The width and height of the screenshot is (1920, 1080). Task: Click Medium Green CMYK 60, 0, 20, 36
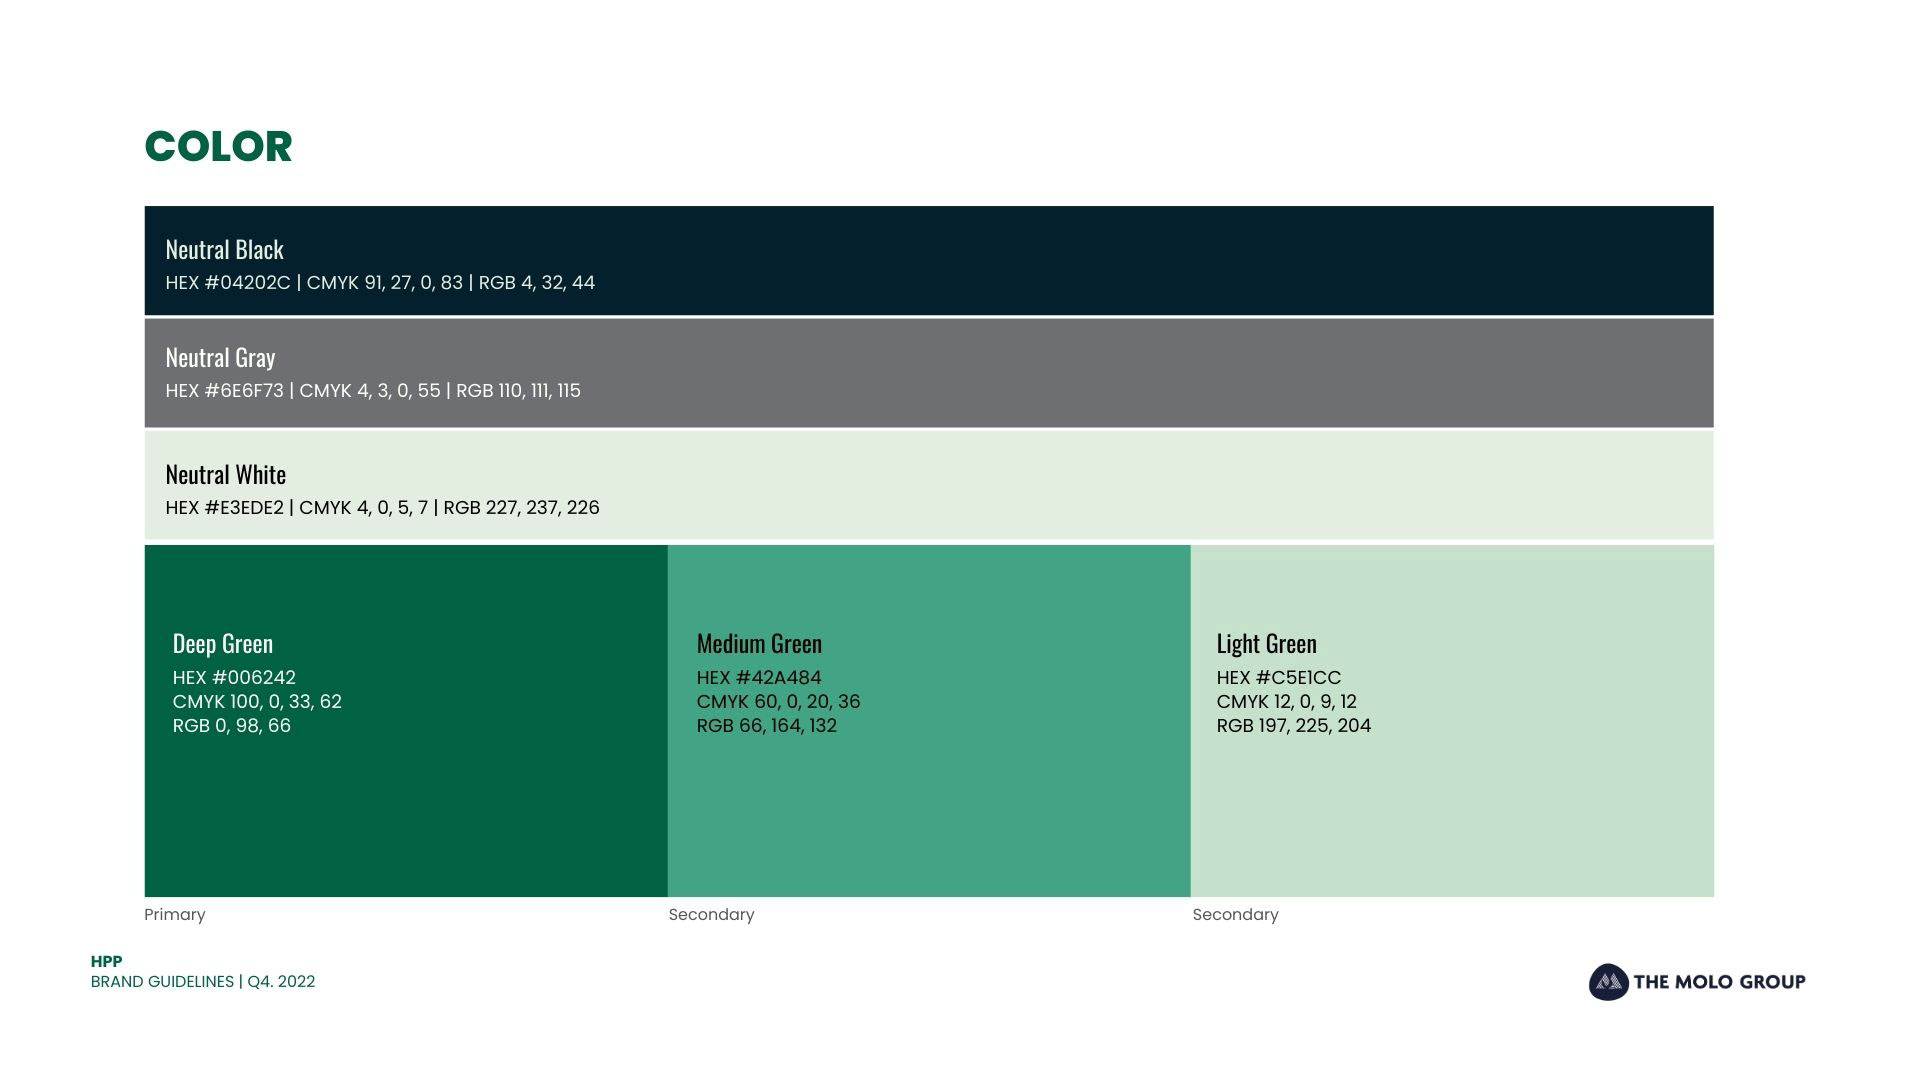click(x=778, y=702)
